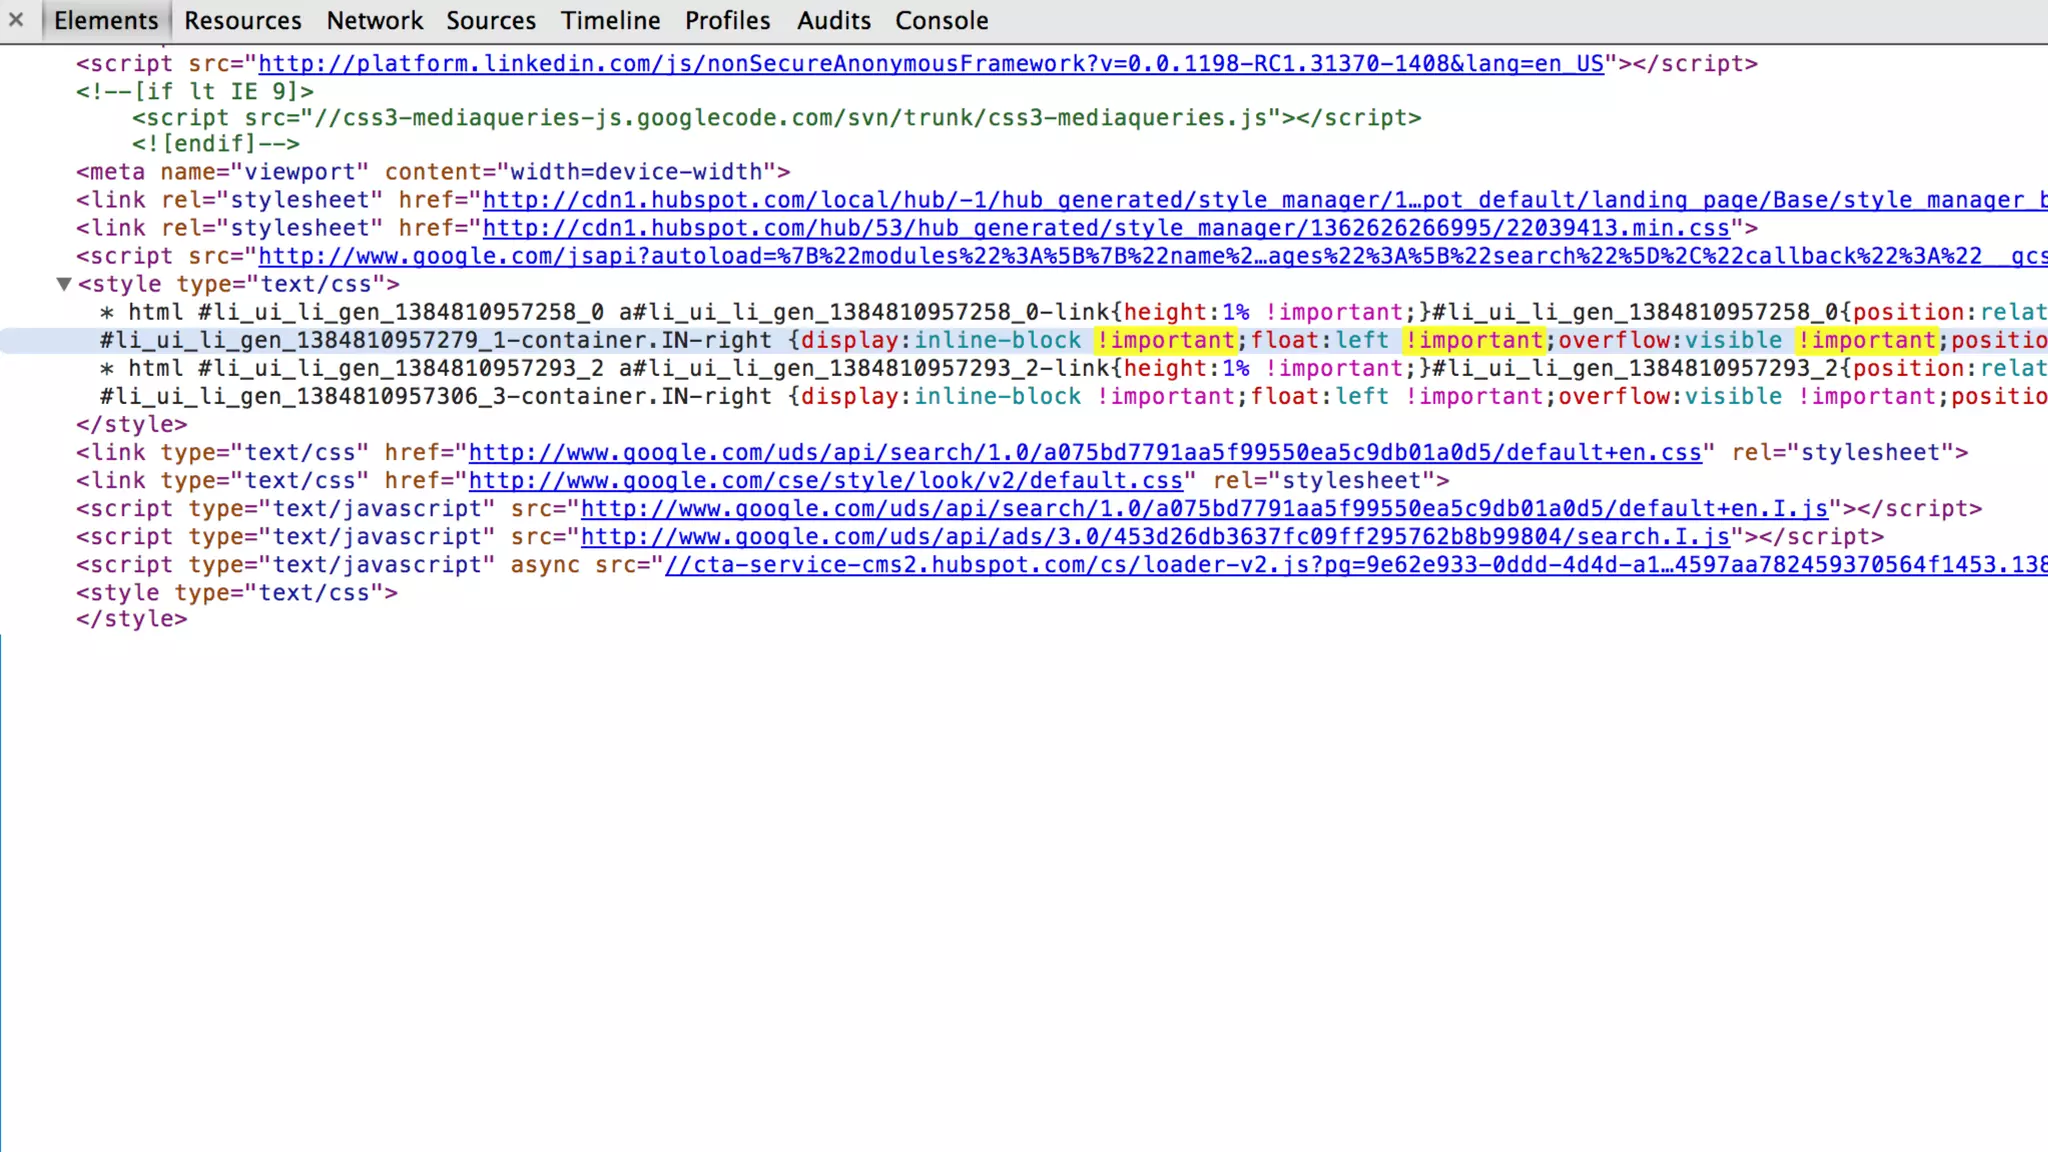The height and width of the screenshot is (1152, 2048).
Task: Open the ads search.I.js script link
Action: pyautogui.click(x=1155, y=537)
